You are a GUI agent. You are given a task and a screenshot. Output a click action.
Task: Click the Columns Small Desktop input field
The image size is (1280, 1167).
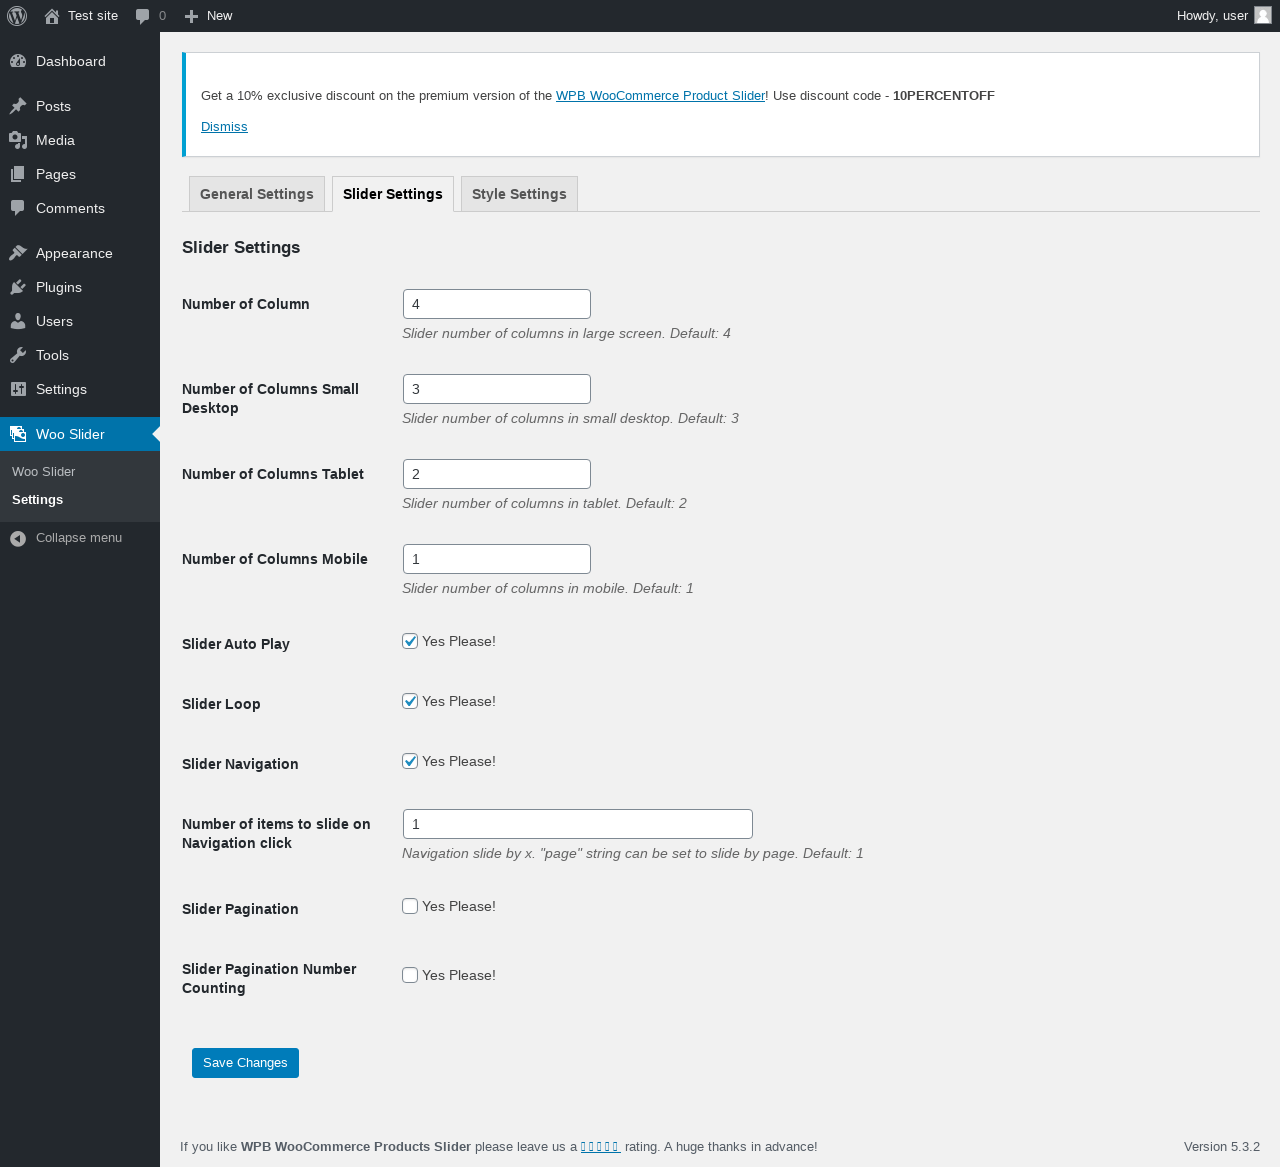497,389
